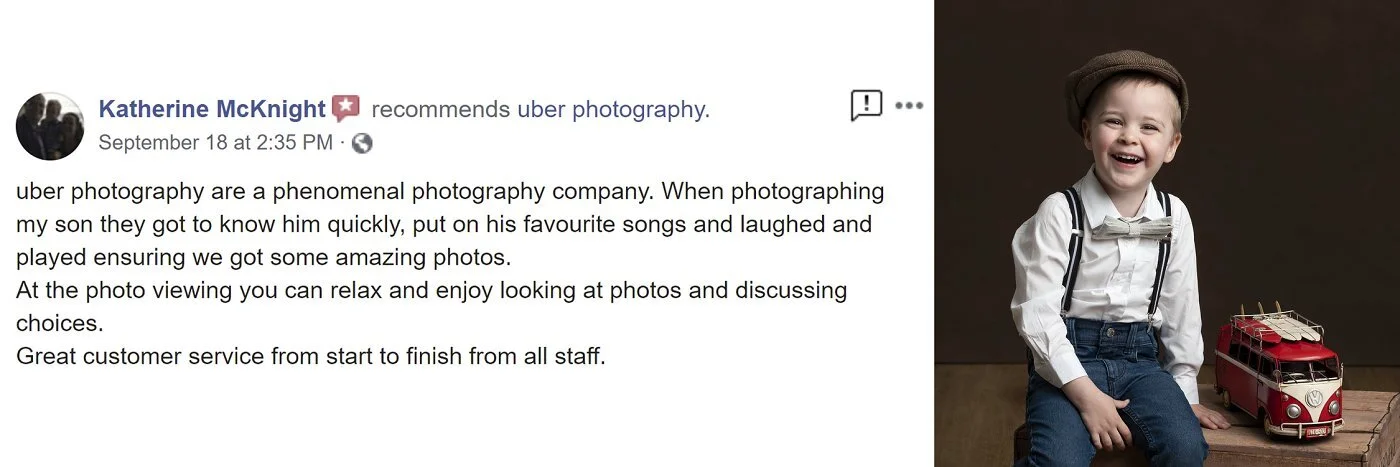Image resolution: width=1400 pixels, height=467 pixels.
Task: Click the 'At the photo viewing' sentence
Action: [x=432, y=307]
